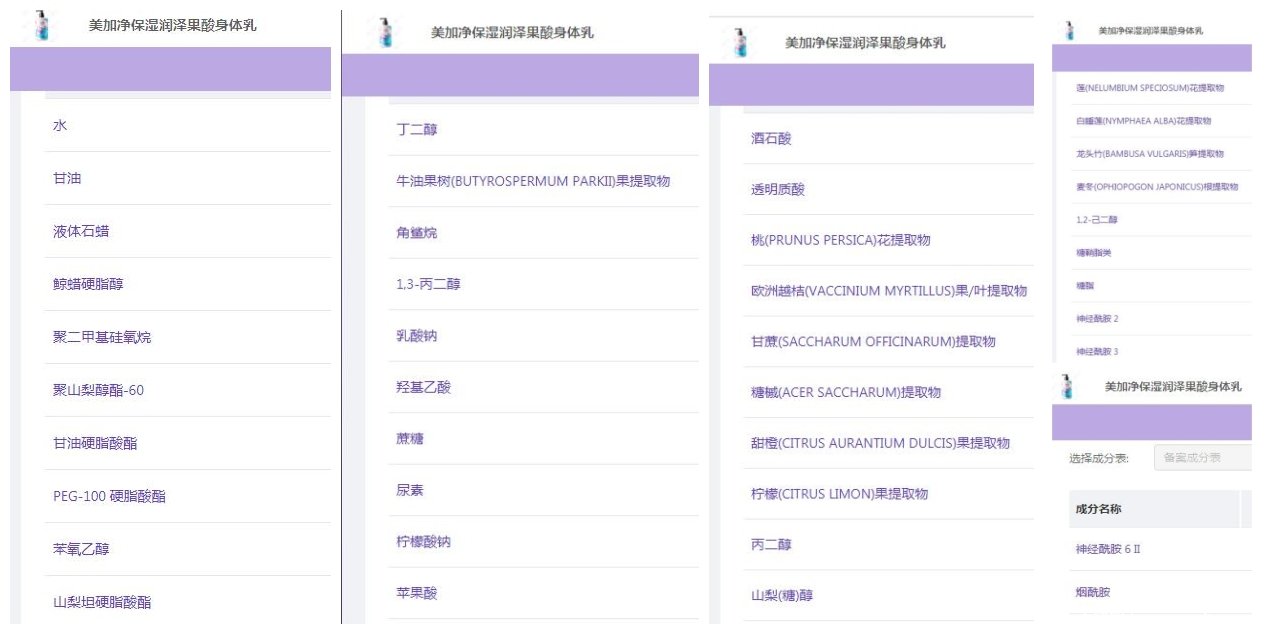Click the 1,2-己二醇 ingredient
1270x634 pixels.
[x=1096, y=220]
